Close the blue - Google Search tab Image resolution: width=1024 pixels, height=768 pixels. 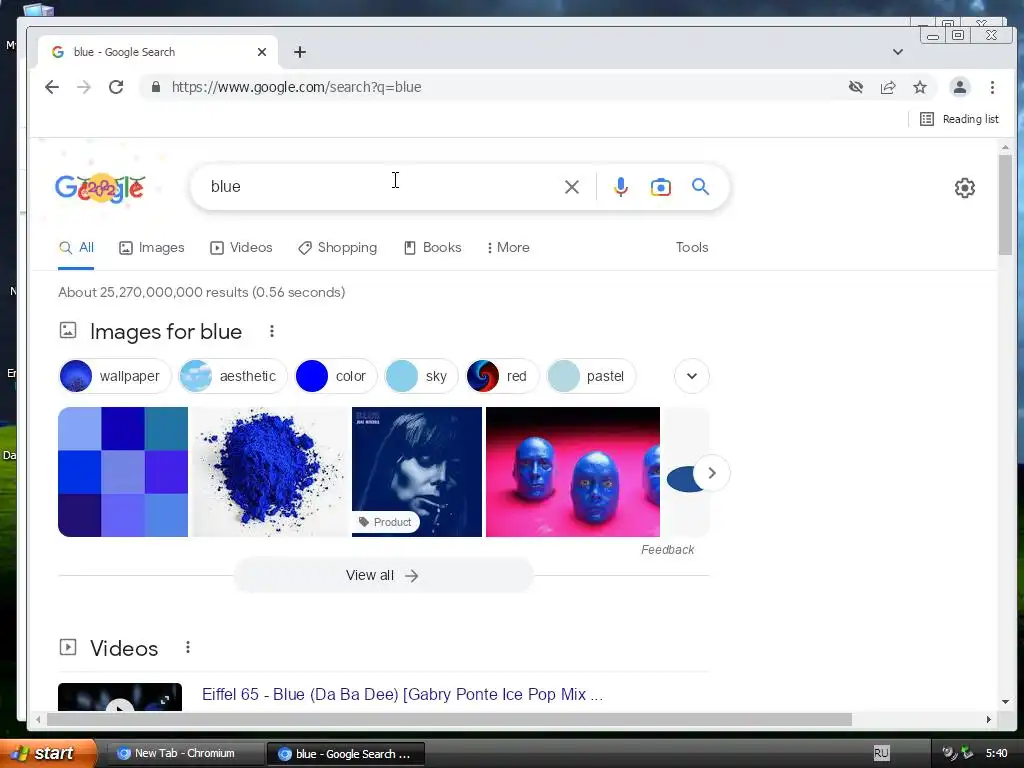(x=262, y=52)
